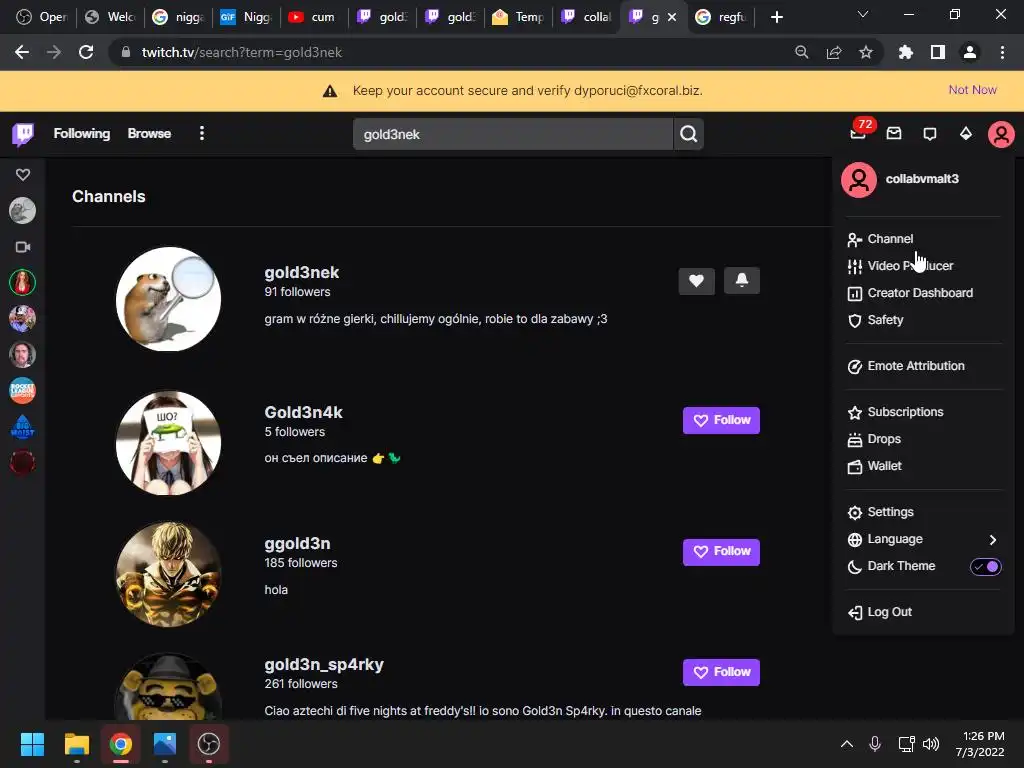Follow the ggold3n channel
Screen dimensions: 1024x768
[721, 552]
